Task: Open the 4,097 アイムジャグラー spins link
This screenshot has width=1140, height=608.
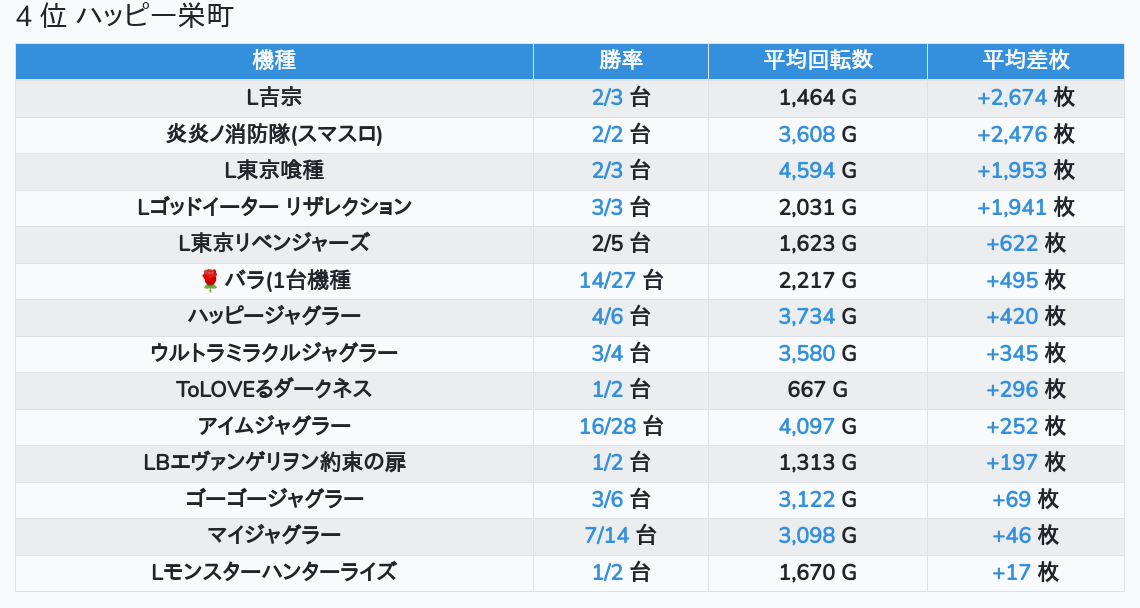Action: click(x=806, y=426)
